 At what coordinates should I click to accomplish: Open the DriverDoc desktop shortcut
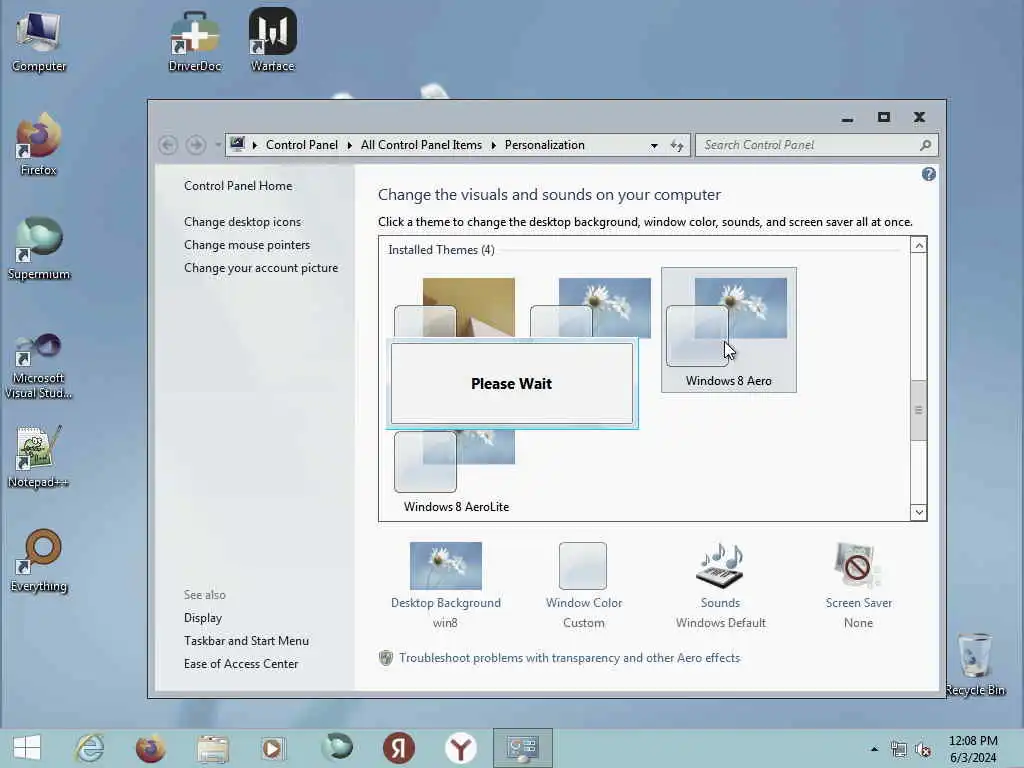pyautogui.click(x=195, y=42)
